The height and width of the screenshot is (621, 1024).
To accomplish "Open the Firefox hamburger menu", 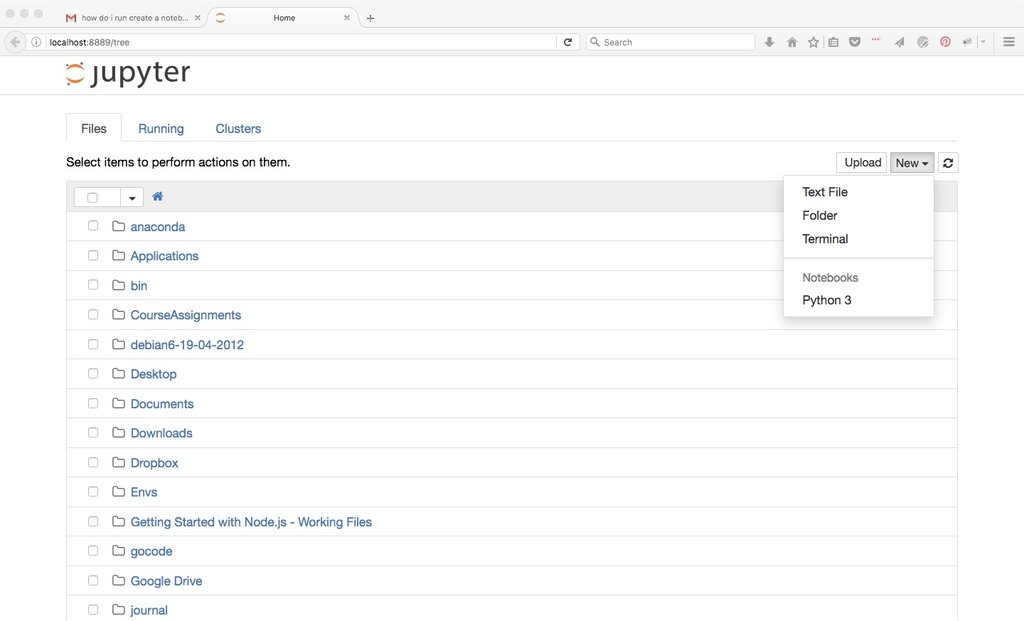I will [1008, 42].
